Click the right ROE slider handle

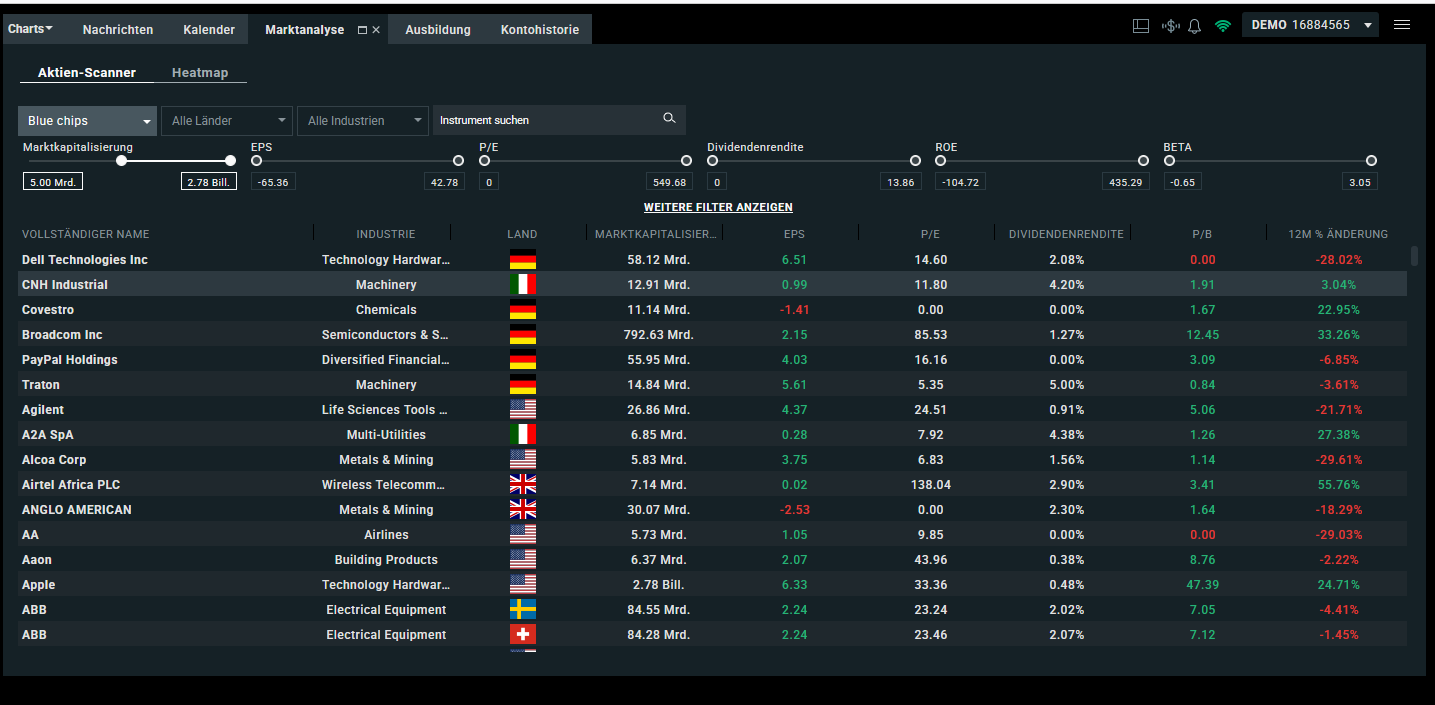(1142, 160)
